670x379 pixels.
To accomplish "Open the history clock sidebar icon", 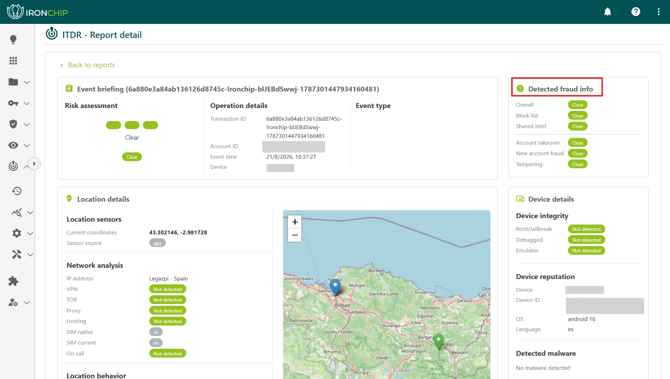I will pyautogui.click(x=17, y=191).
